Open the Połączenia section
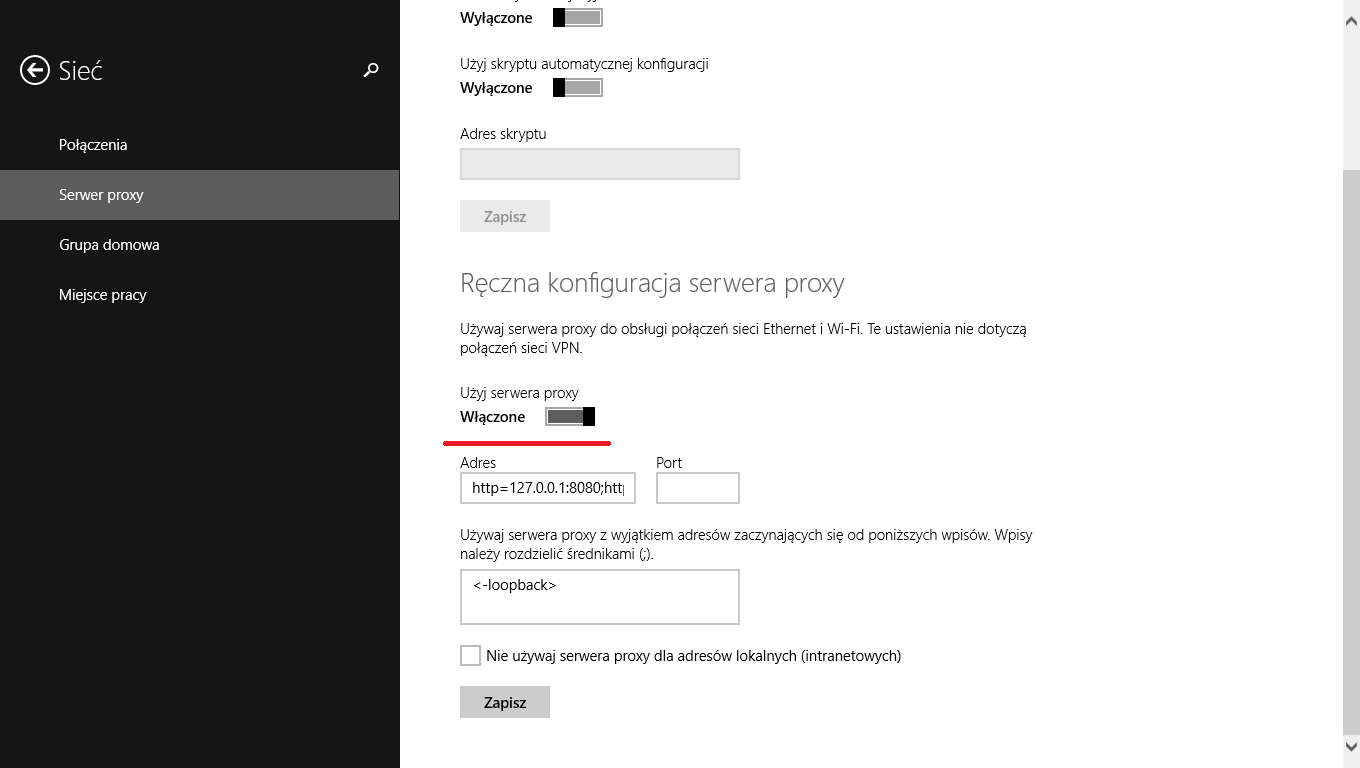The height and width of the screenshot is (768, 1360). point(200,145)
